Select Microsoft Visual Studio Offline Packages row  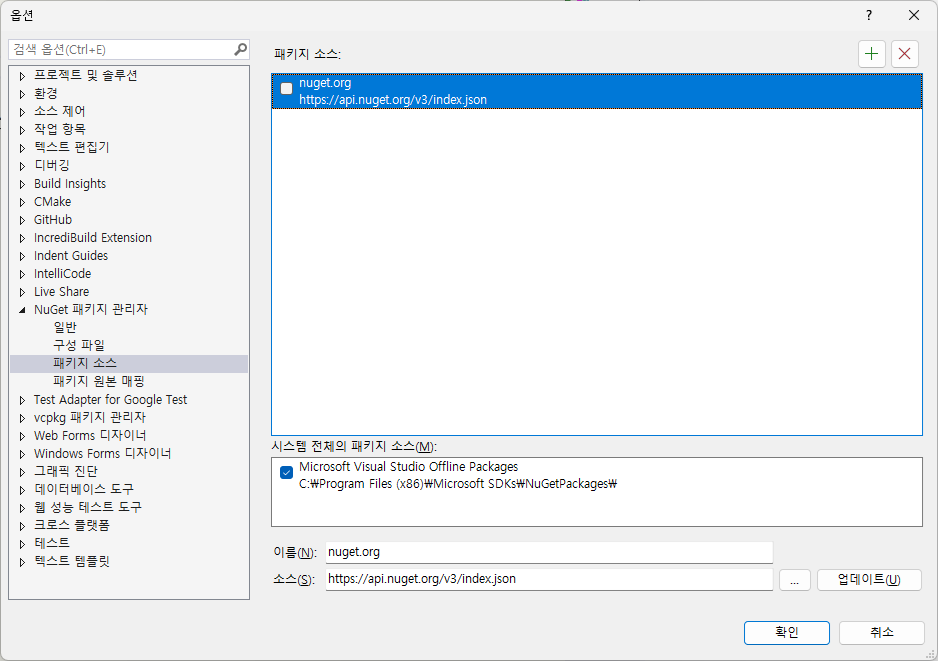[x=597, y=475]
